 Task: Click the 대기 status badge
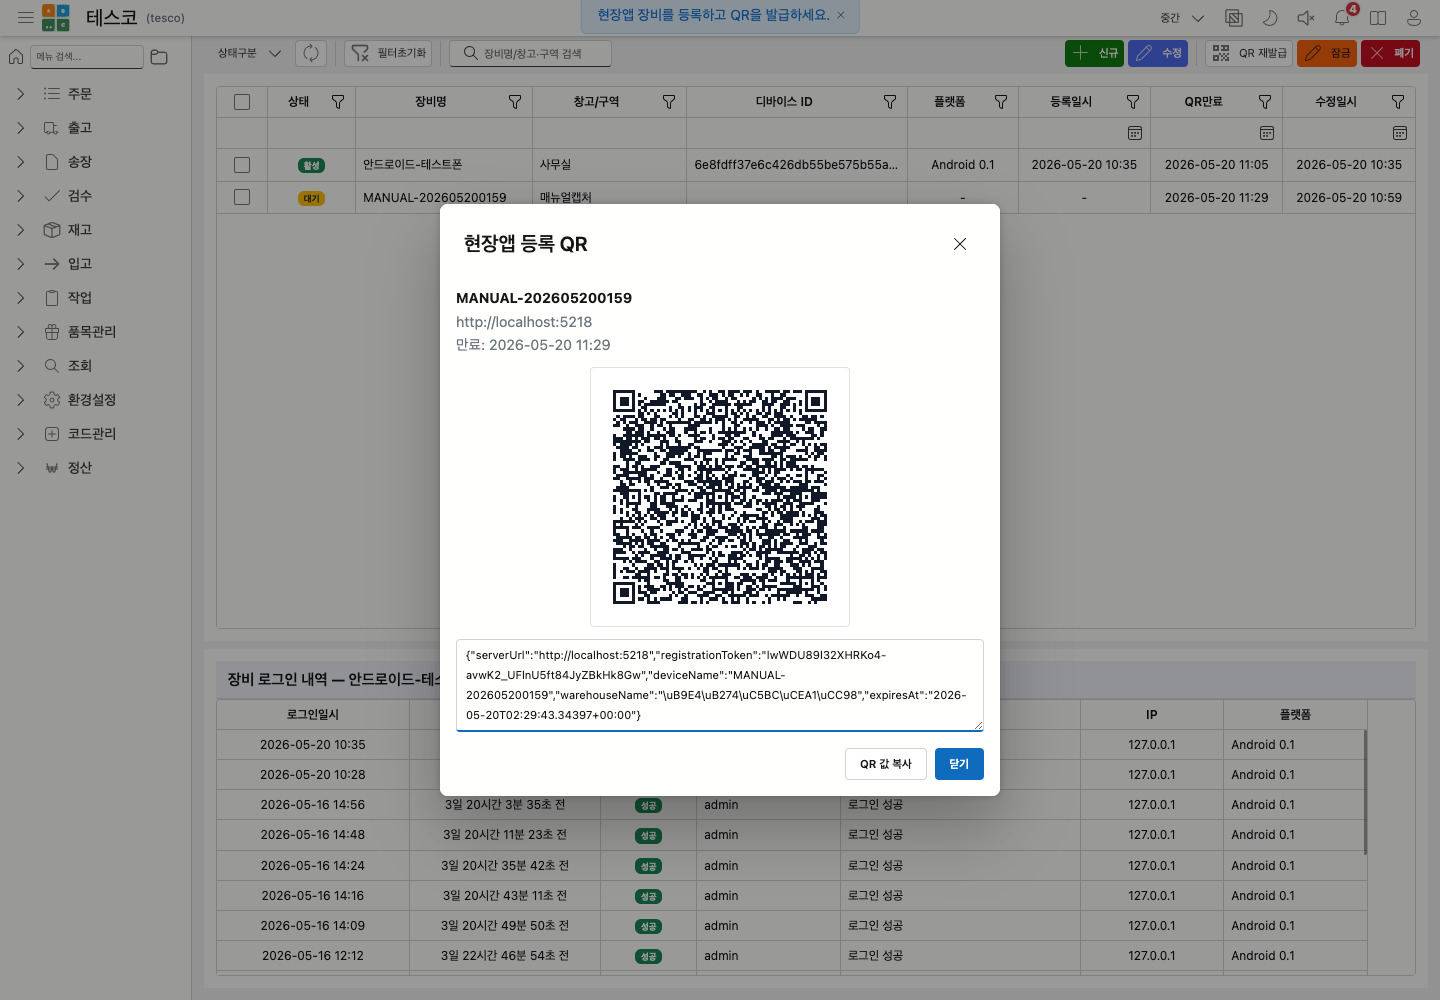click(311, 198)
